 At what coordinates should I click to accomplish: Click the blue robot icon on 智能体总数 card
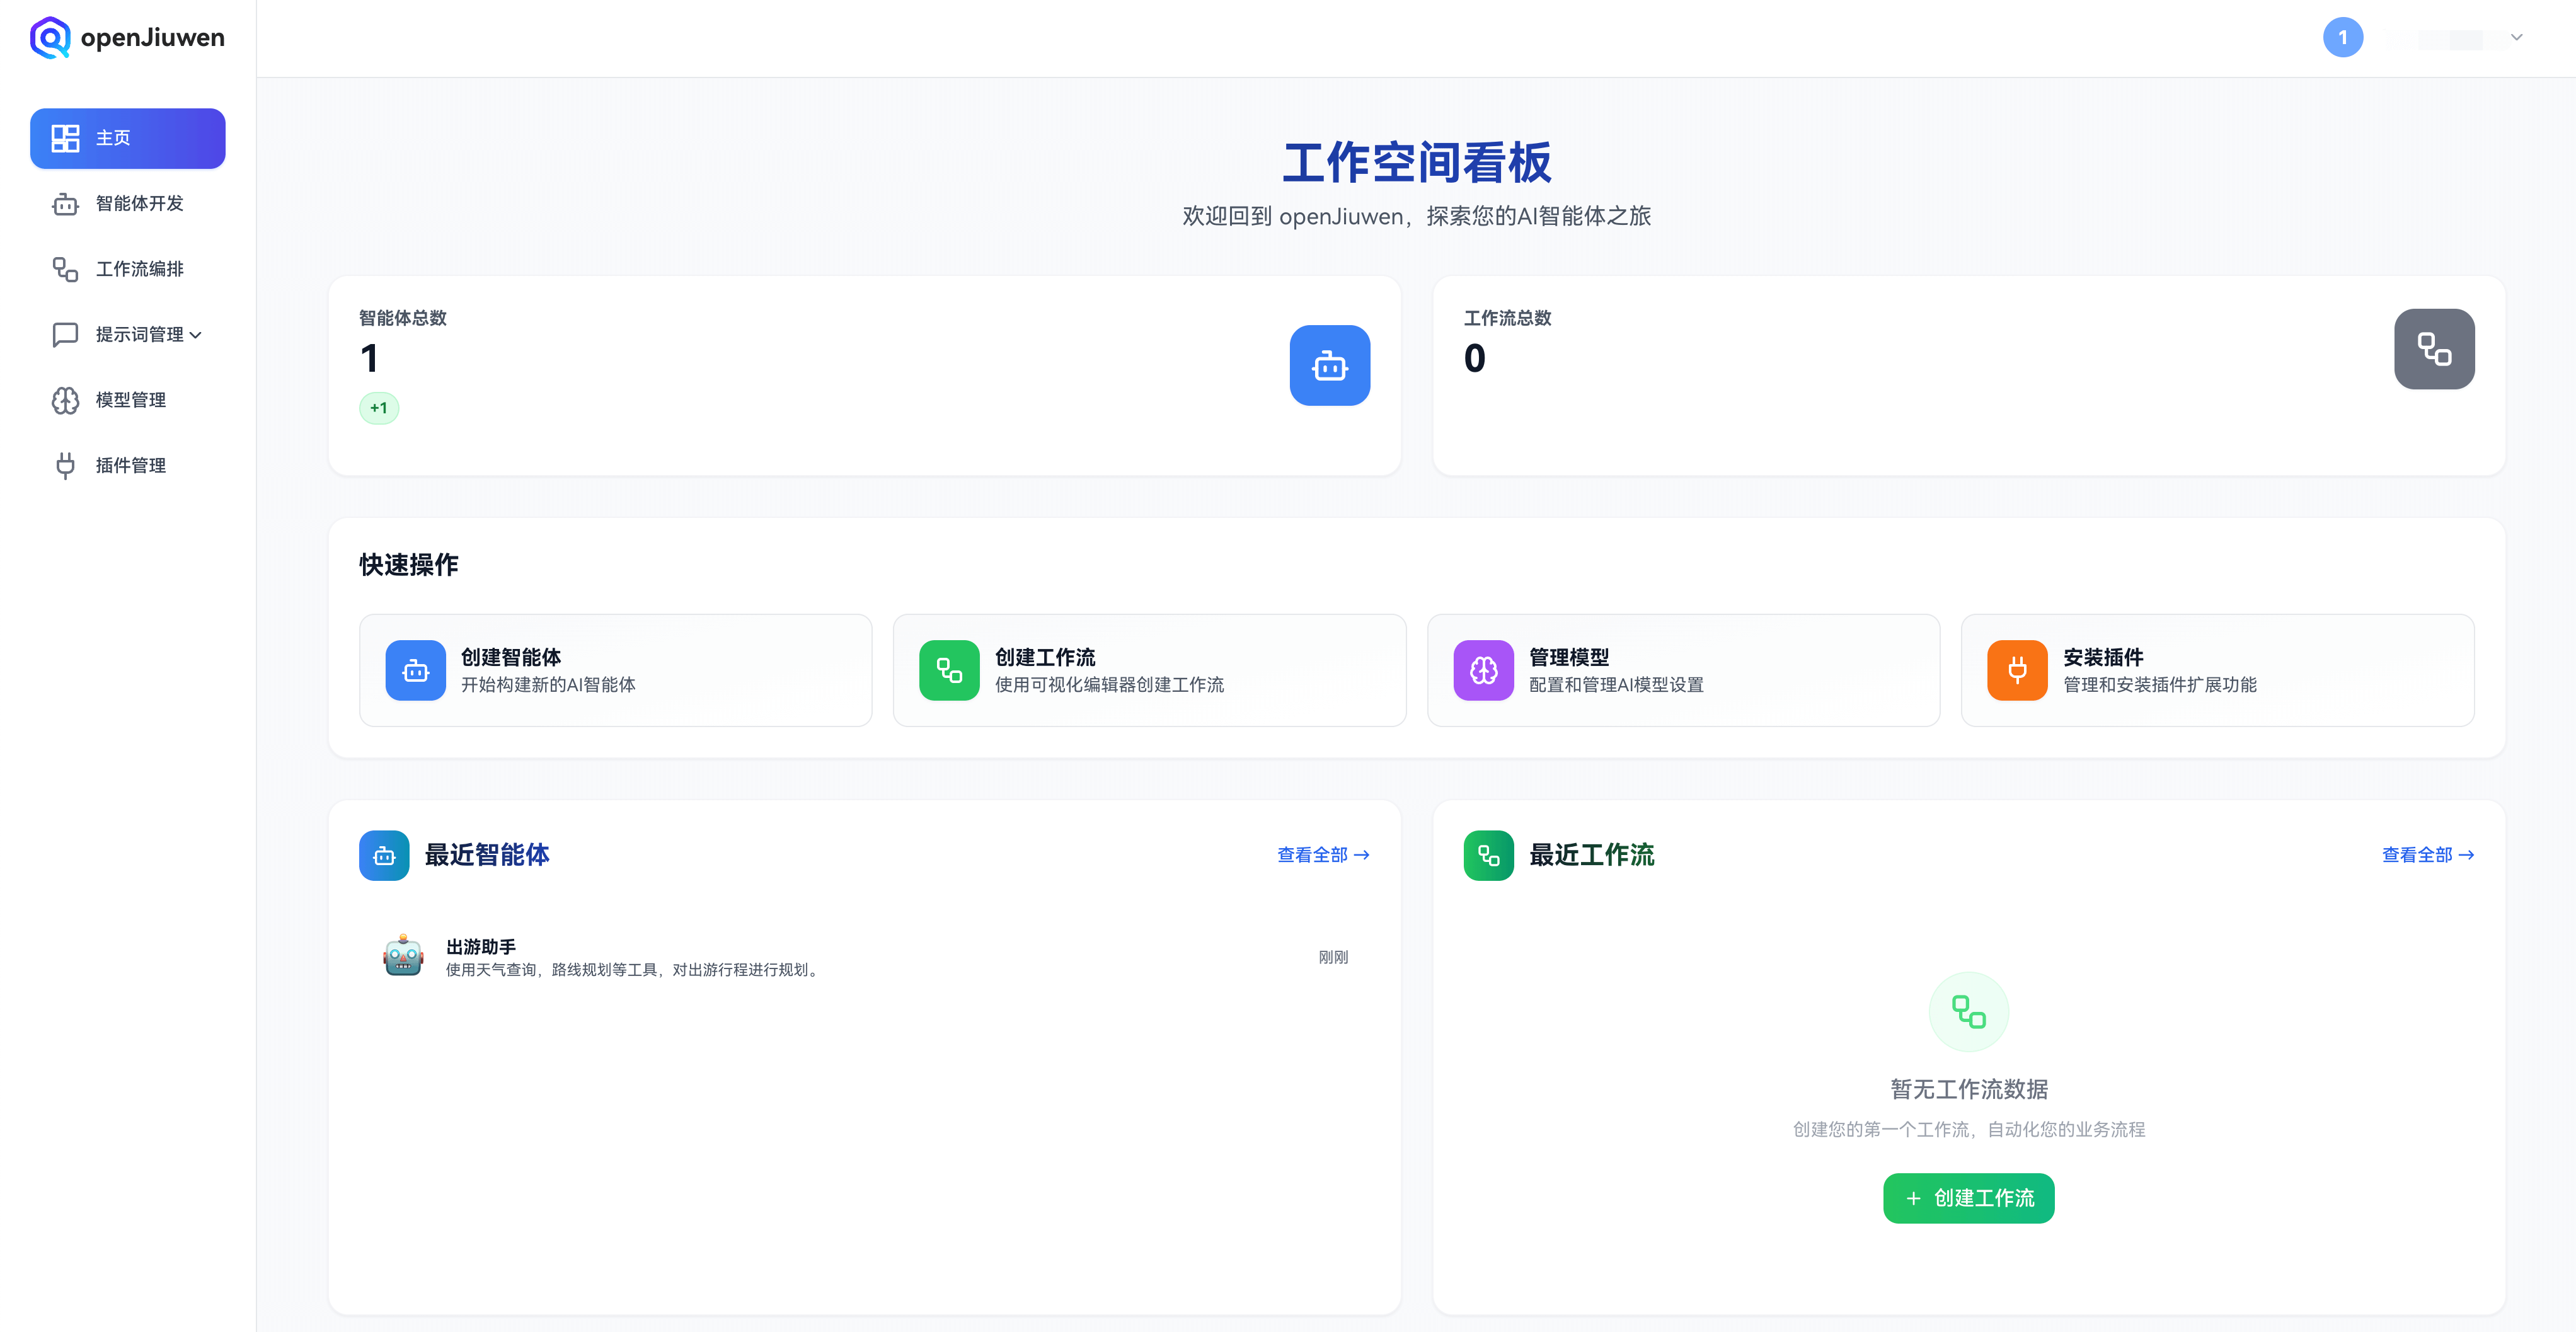pyautogui.click(x=1330, y=366)
